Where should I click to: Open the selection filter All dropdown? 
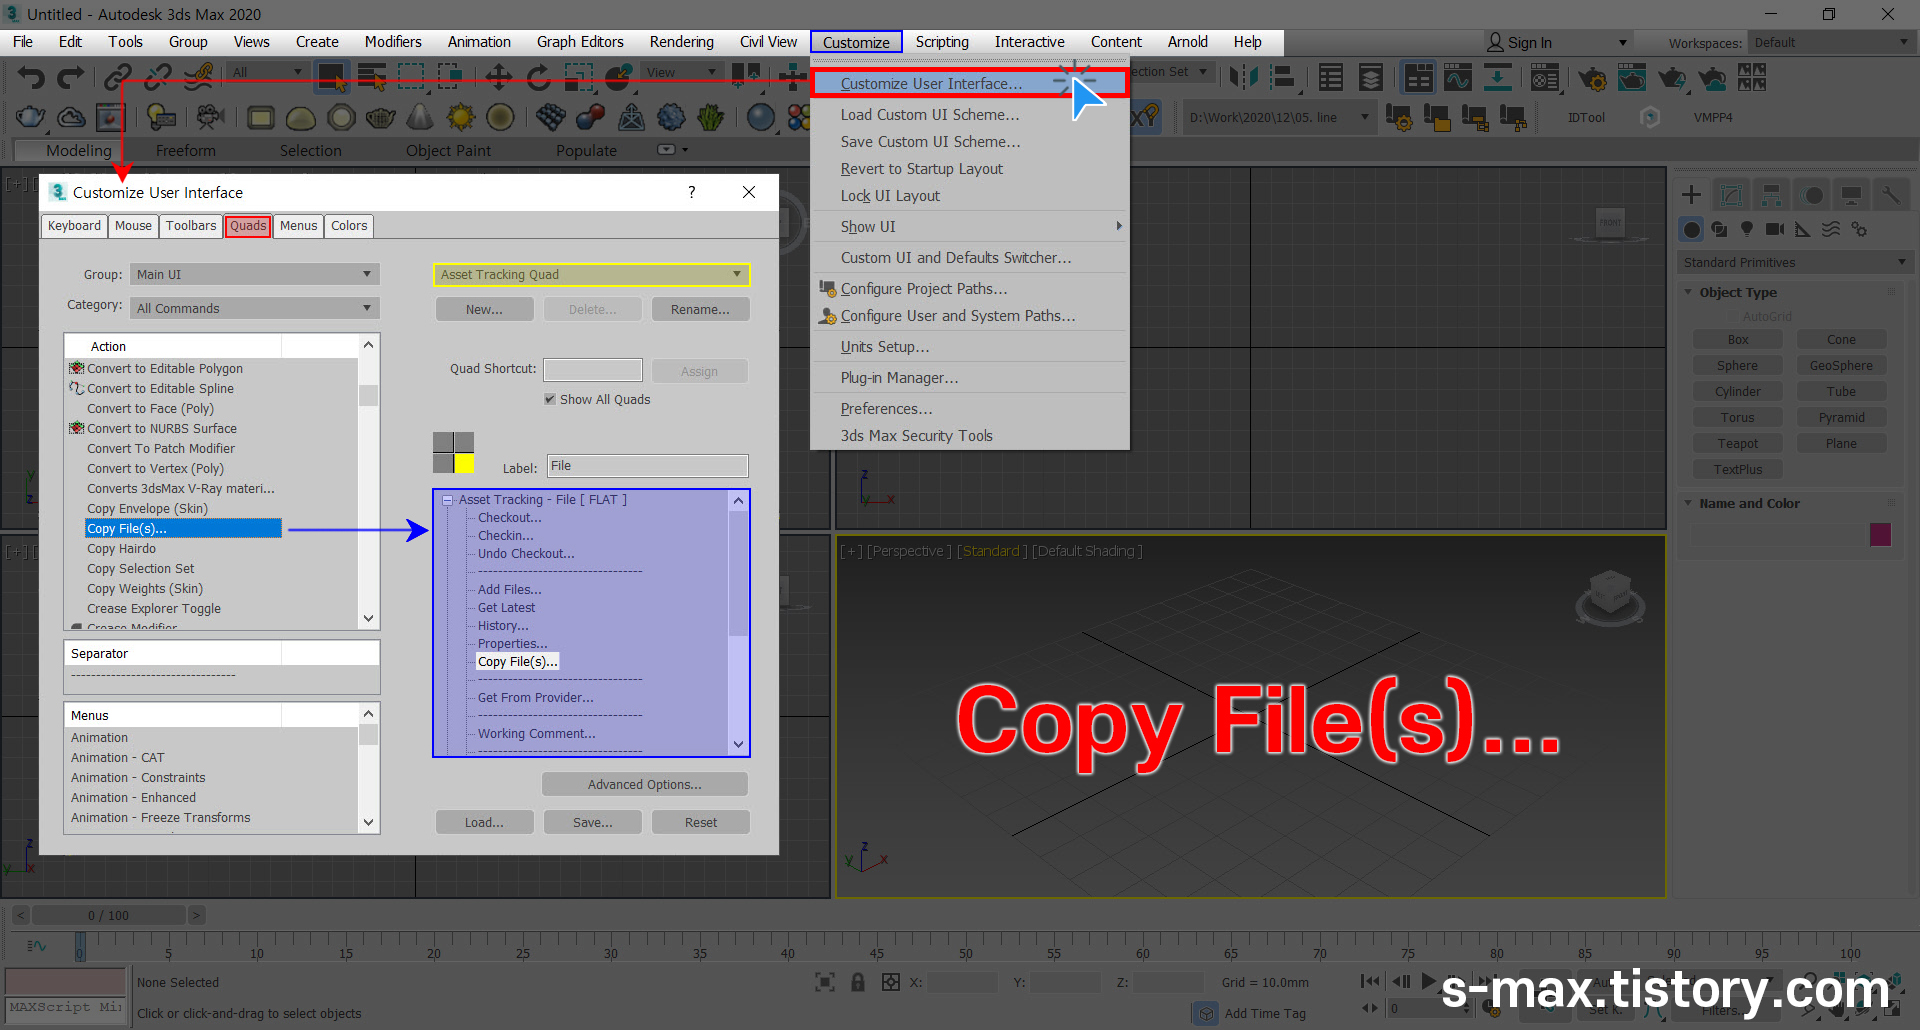pyautogui.click(x=266, y=72)
